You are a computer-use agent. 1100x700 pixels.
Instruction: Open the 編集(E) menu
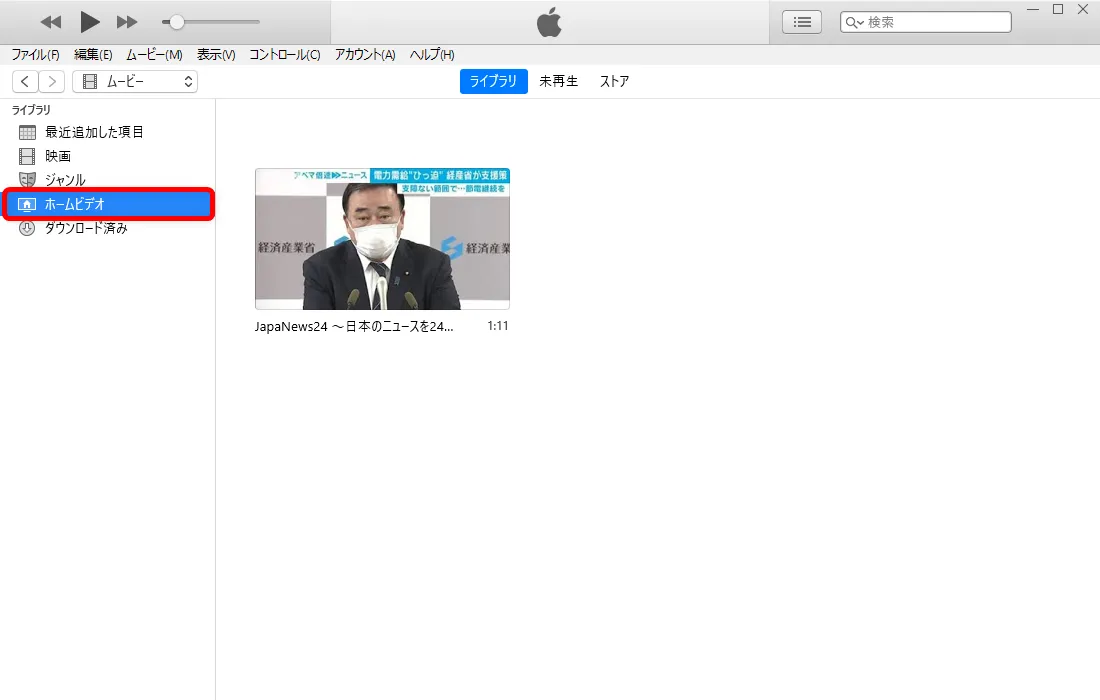tap(93, 55)
